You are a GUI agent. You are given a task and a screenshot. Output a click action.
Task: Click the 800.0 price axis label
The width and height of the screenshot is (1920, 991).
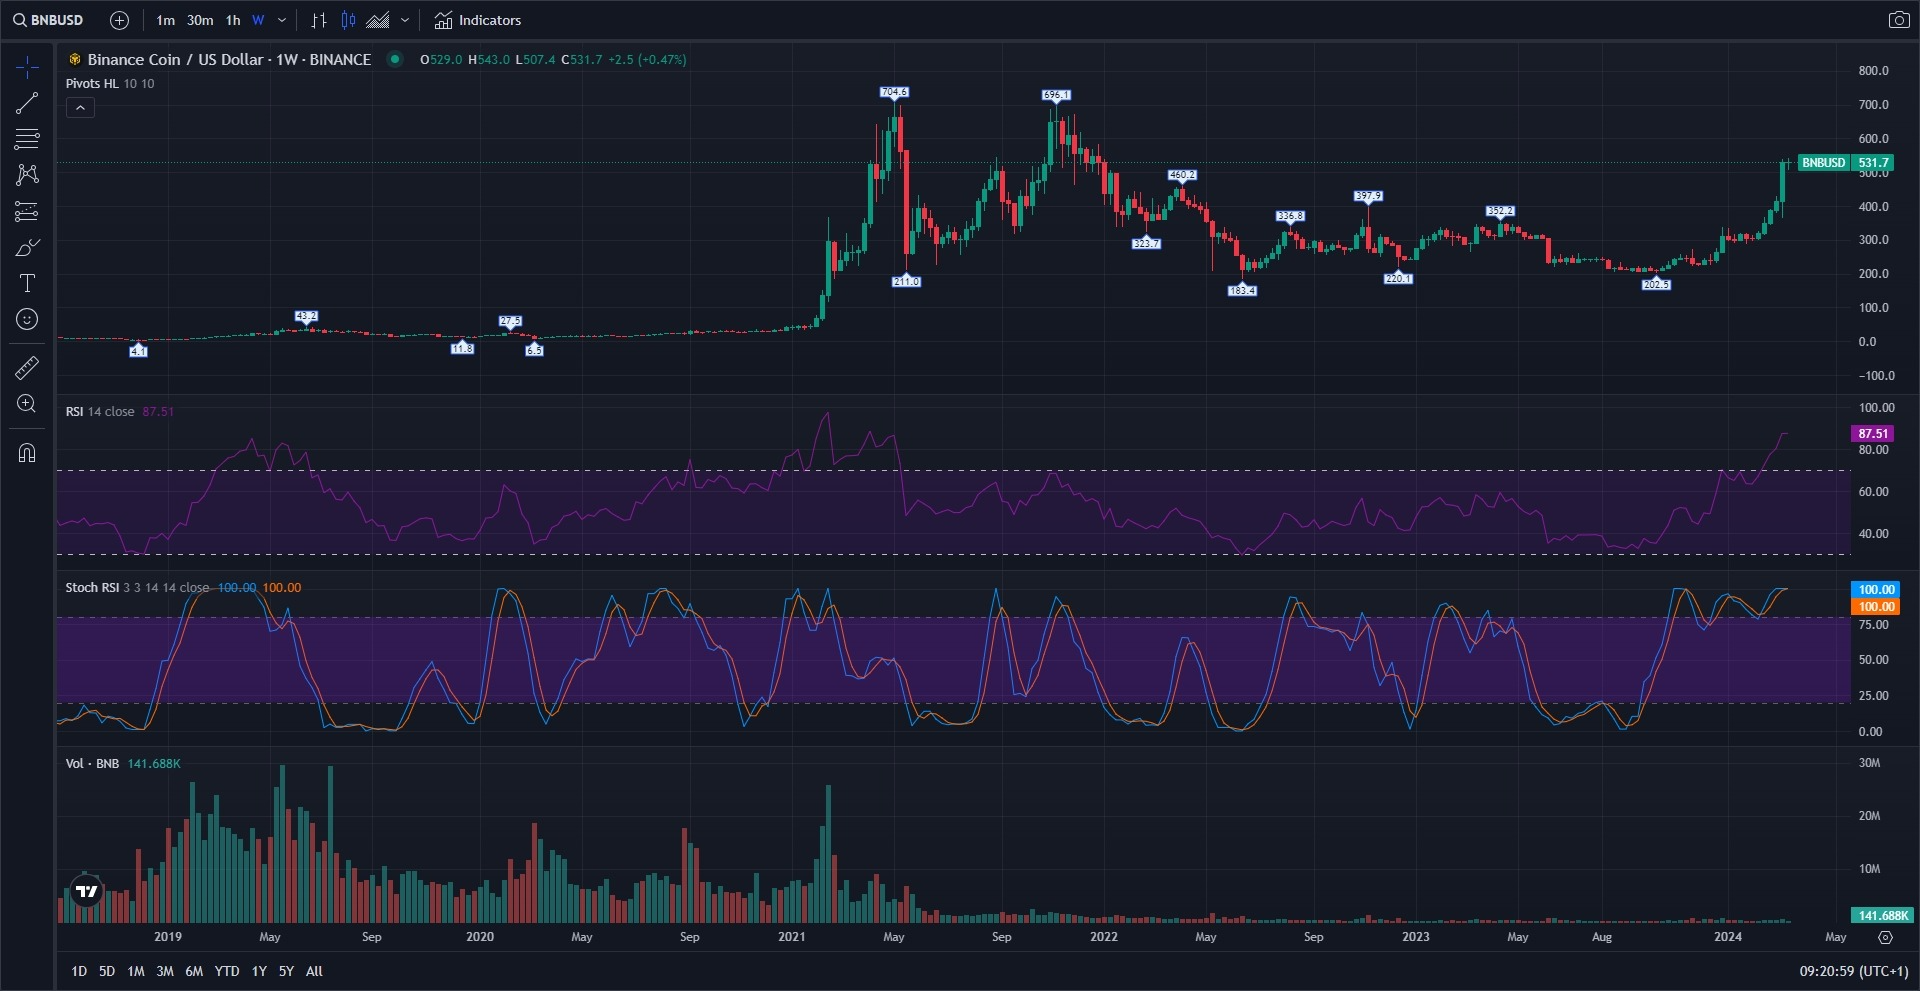click(1873, 71)
